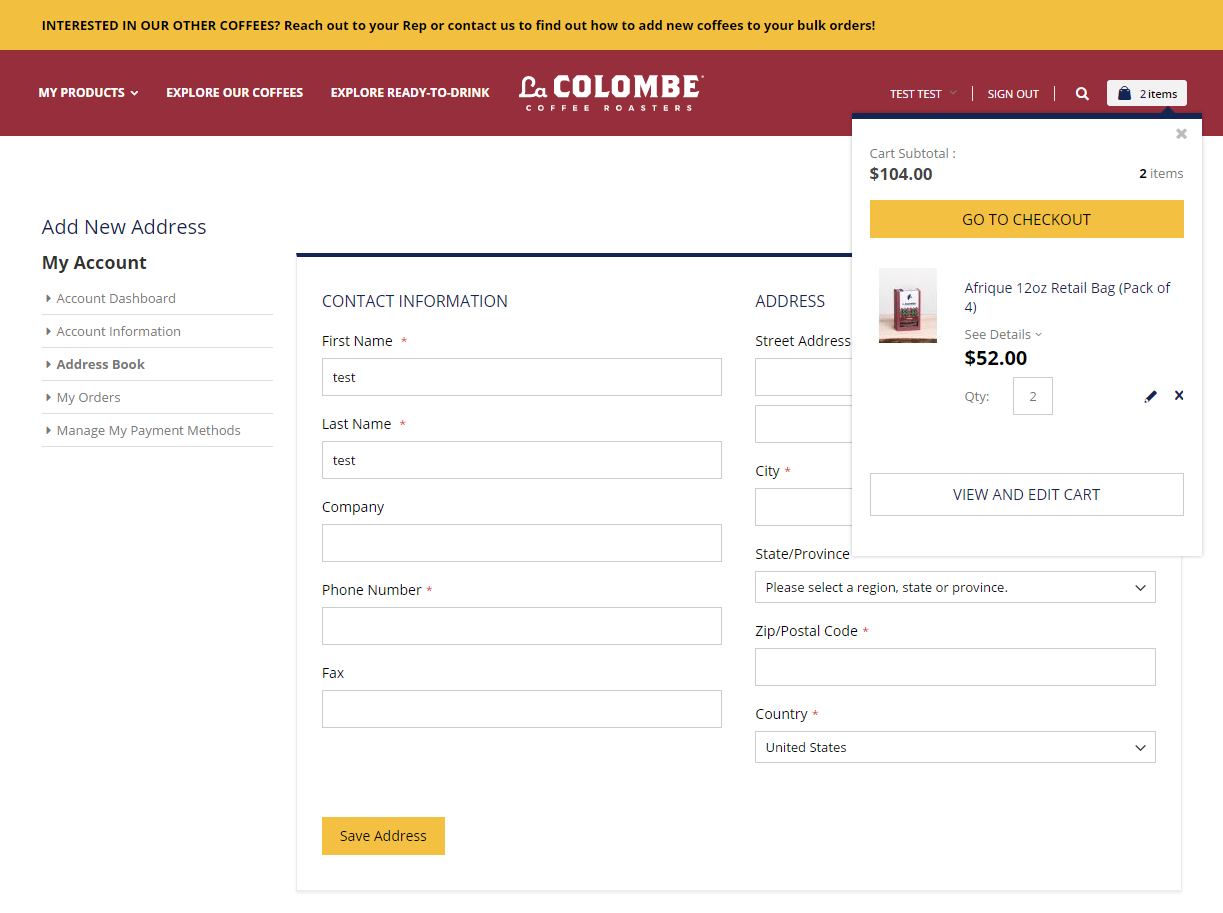Select the Country dropdown
The height and width of the screenshot is (913, 1223).
954,748
